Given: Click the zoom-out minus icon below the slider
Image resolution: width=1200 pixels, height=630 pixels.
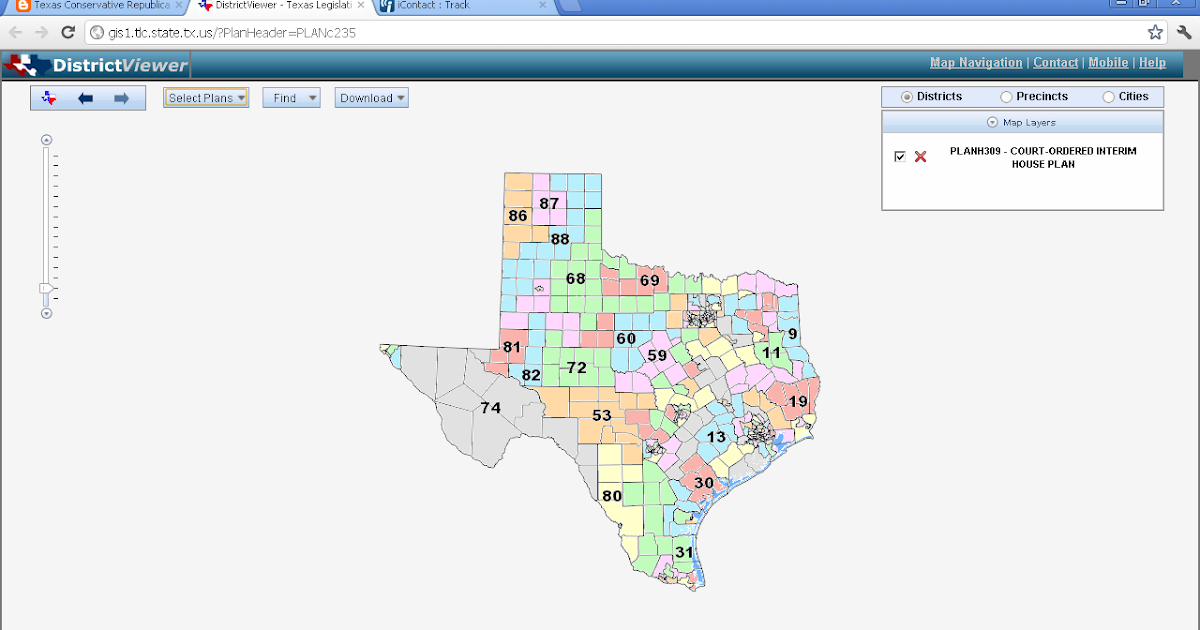Looking at the screenshot, I should (x=45, y=313).
